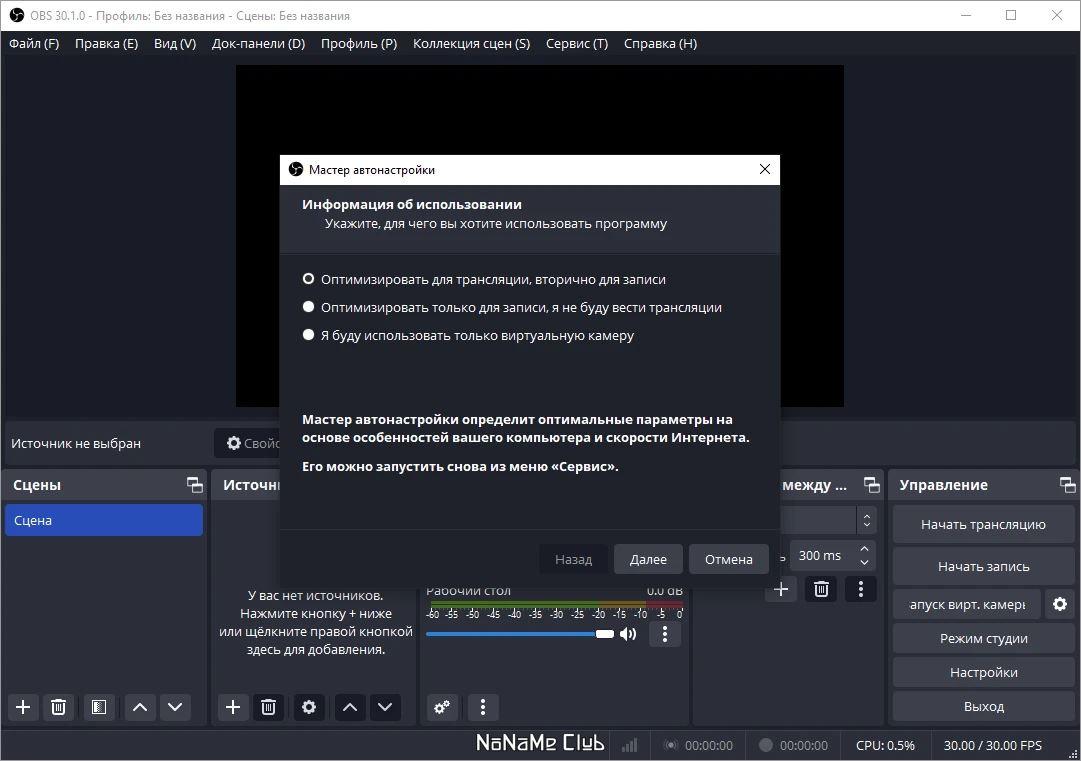Undock the Scenes panel float icon
Image resolution: width=1081 pixels, height=761 pixels.
pos(195,485)
